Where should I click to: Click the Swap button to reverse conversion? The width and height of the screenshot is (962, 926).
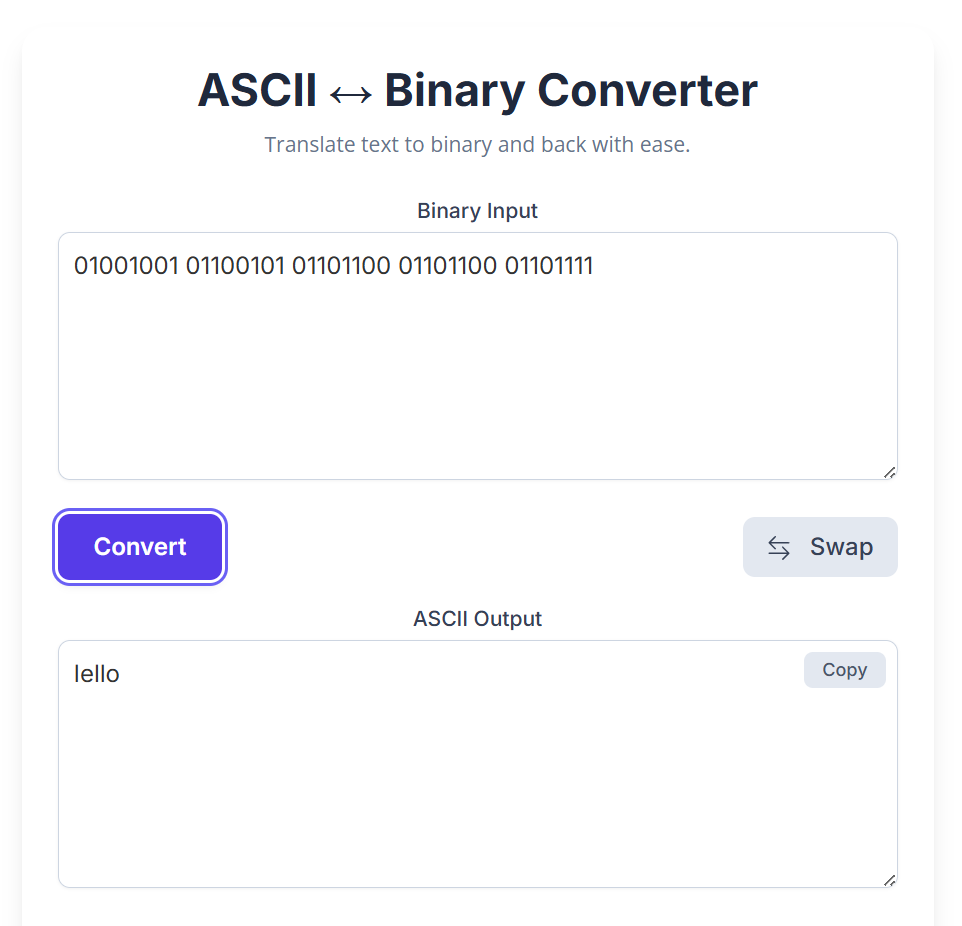(820, 546)
